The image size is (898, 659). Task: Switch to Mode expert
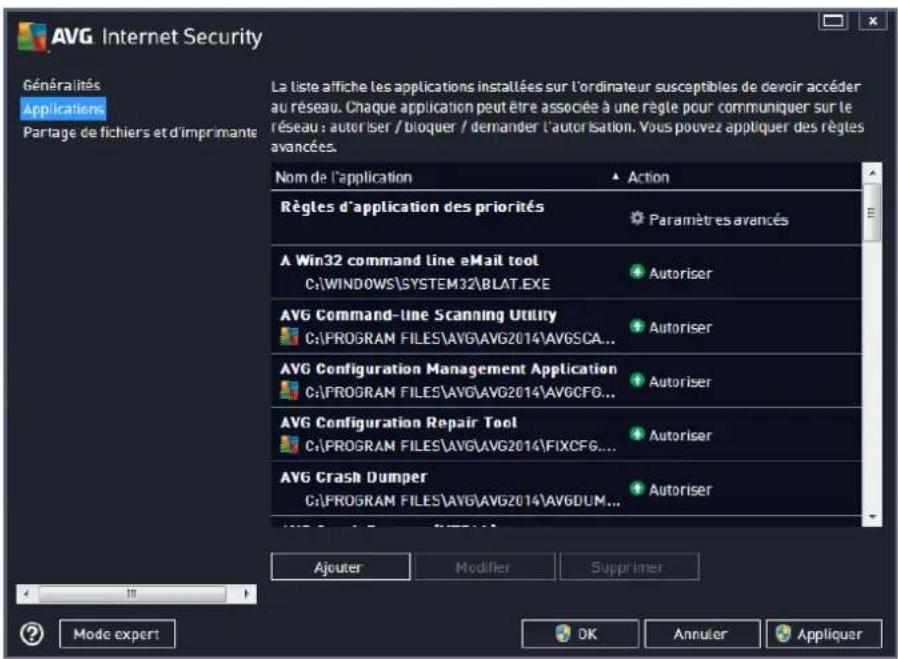click(117, 634)
